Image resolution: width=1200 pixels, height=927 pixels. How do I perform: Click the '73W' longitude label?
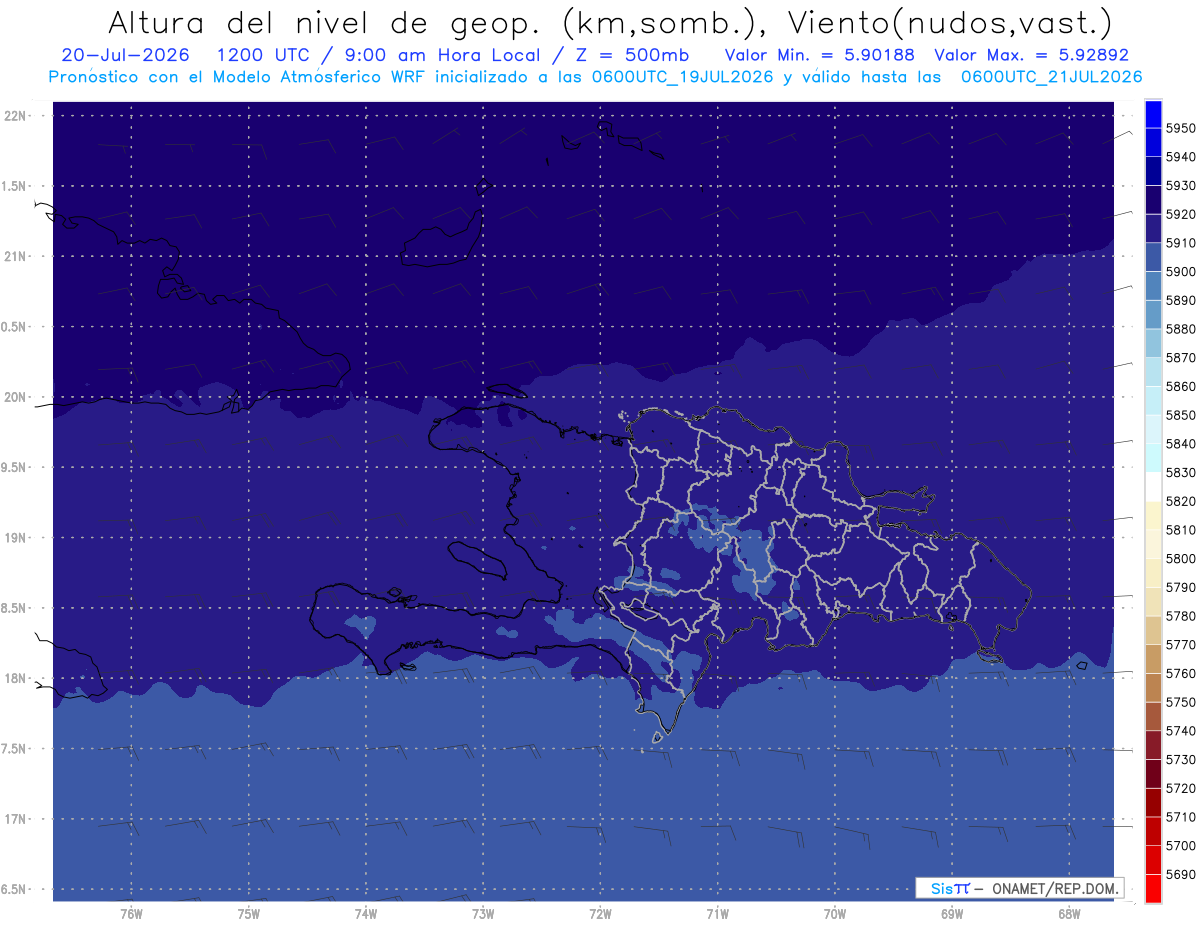pyautogui.click(x=482, y=914)
